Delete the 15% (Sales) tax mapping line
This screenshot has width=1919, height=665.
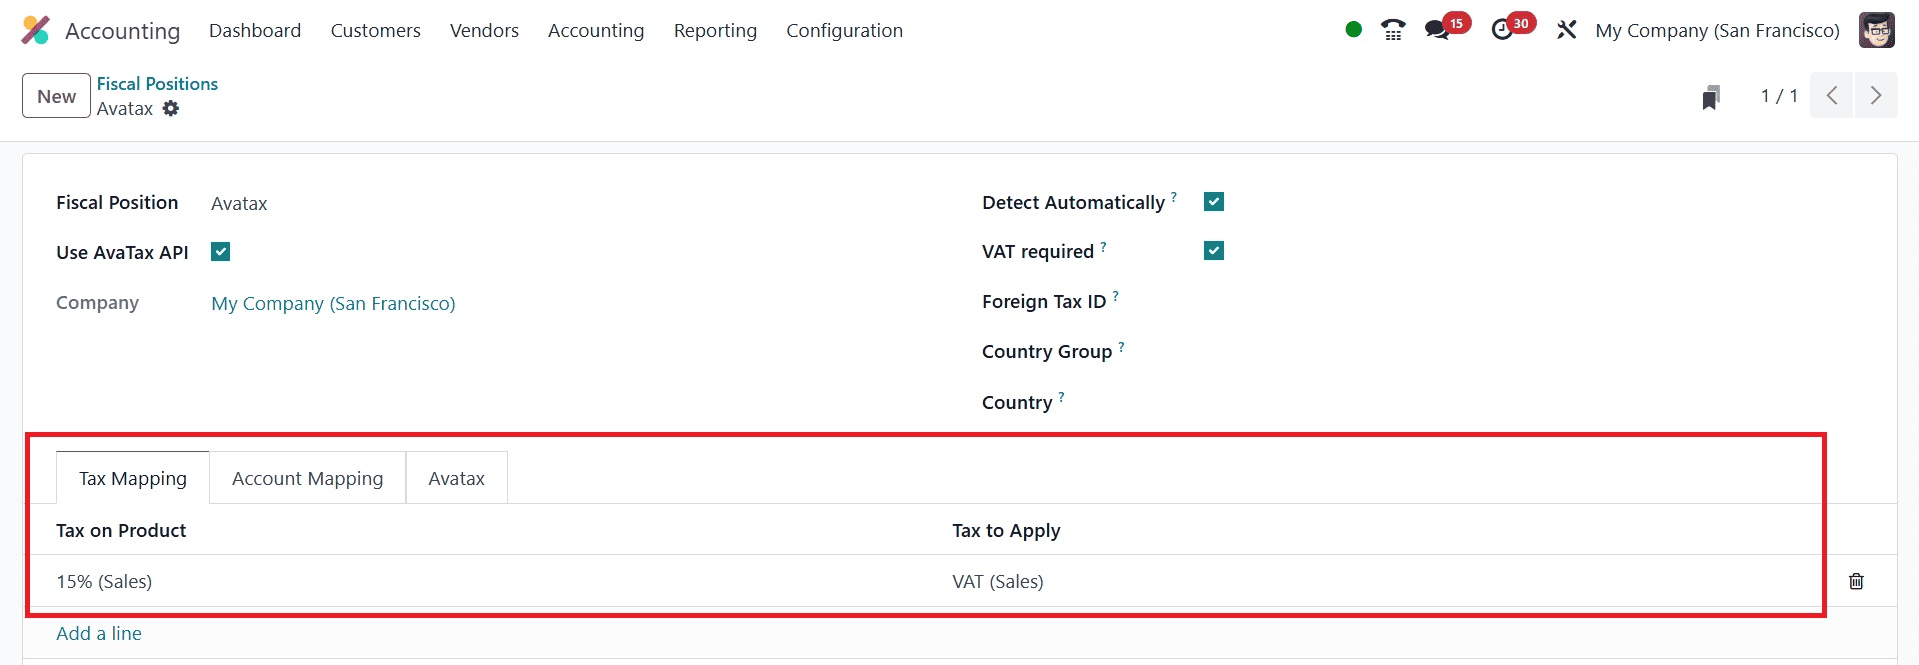[1856, 581]
